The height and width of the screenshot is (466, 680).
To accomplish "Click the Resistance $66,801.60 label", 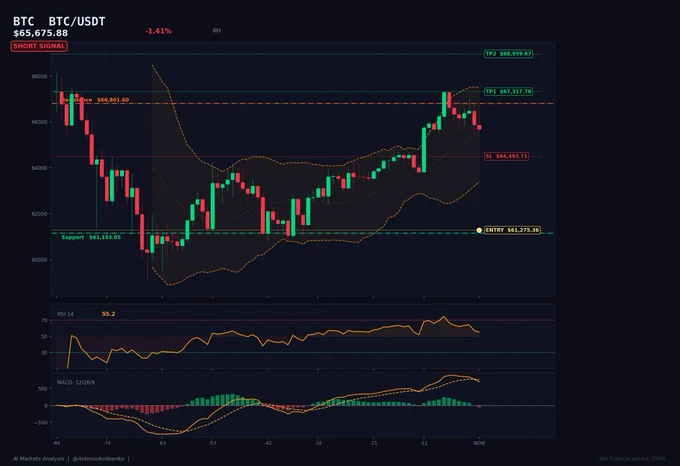I will [x=95, y=100].
